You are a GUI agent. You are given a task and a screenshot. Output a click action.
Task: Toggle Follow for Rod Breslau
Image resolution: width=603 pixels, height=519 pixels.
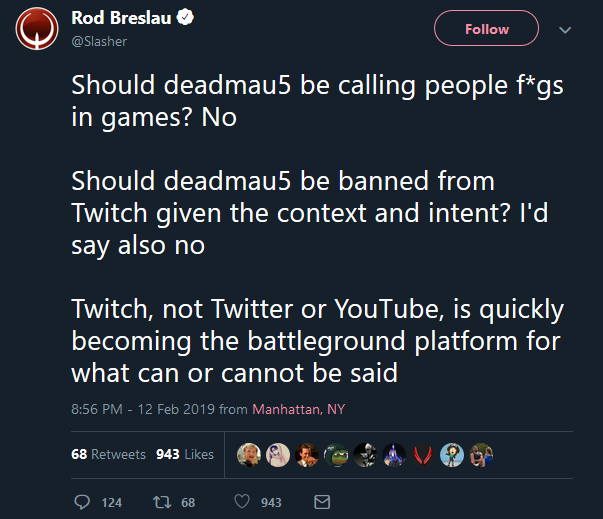tap(487, 29)
